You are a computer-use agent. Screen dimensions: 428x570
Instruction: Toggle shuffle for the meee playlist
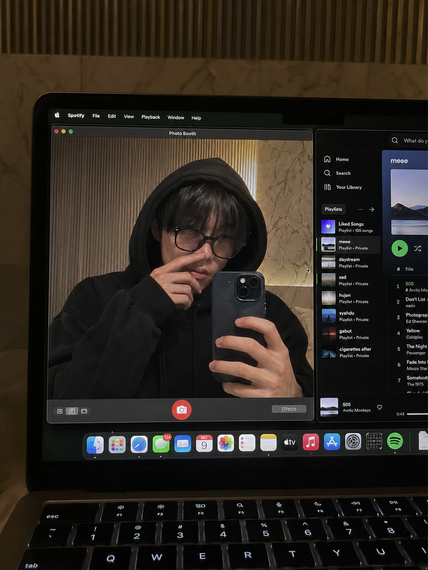click(417, 249)
